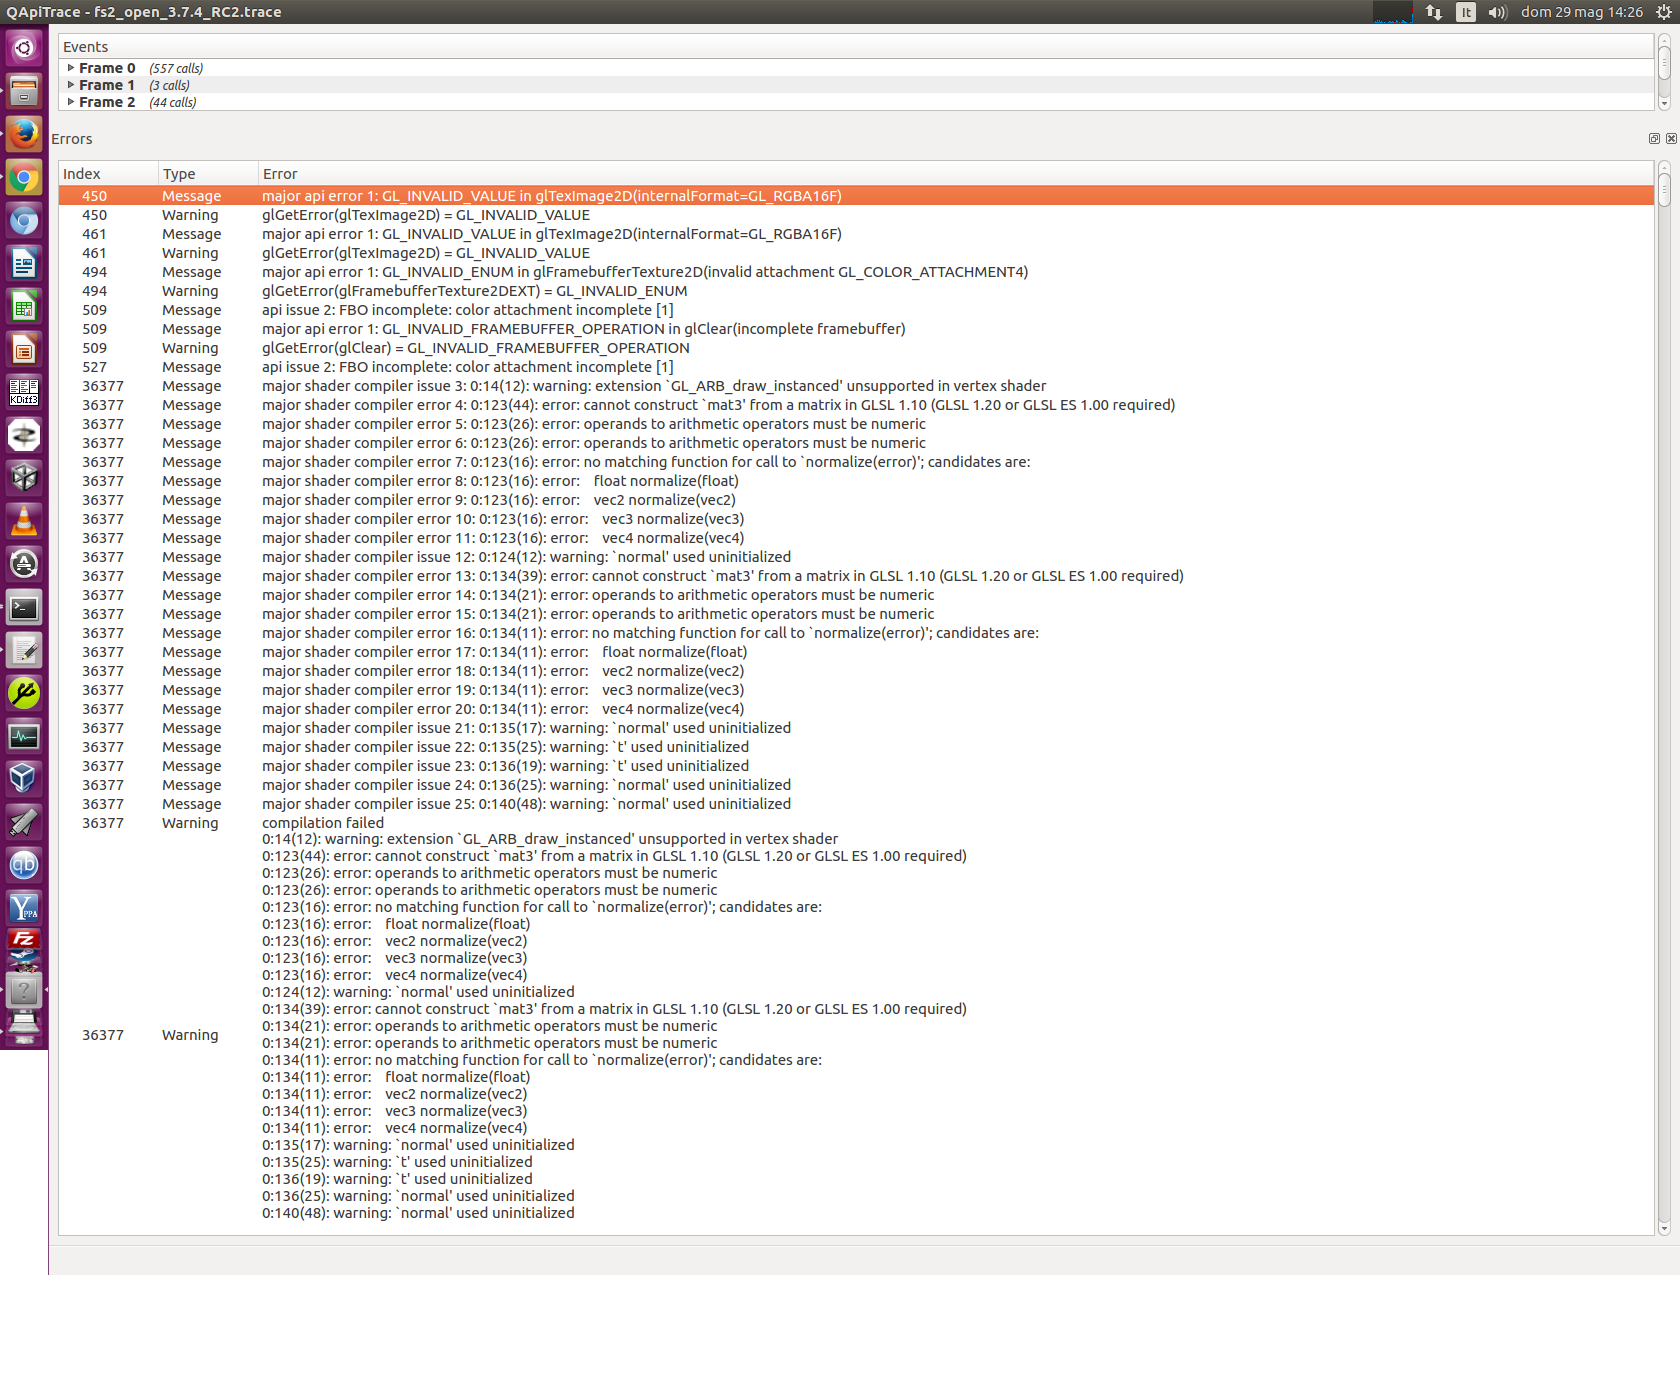Open Firefox from the launcher
The image size is (1680, 1400).
tap(24, 134)
